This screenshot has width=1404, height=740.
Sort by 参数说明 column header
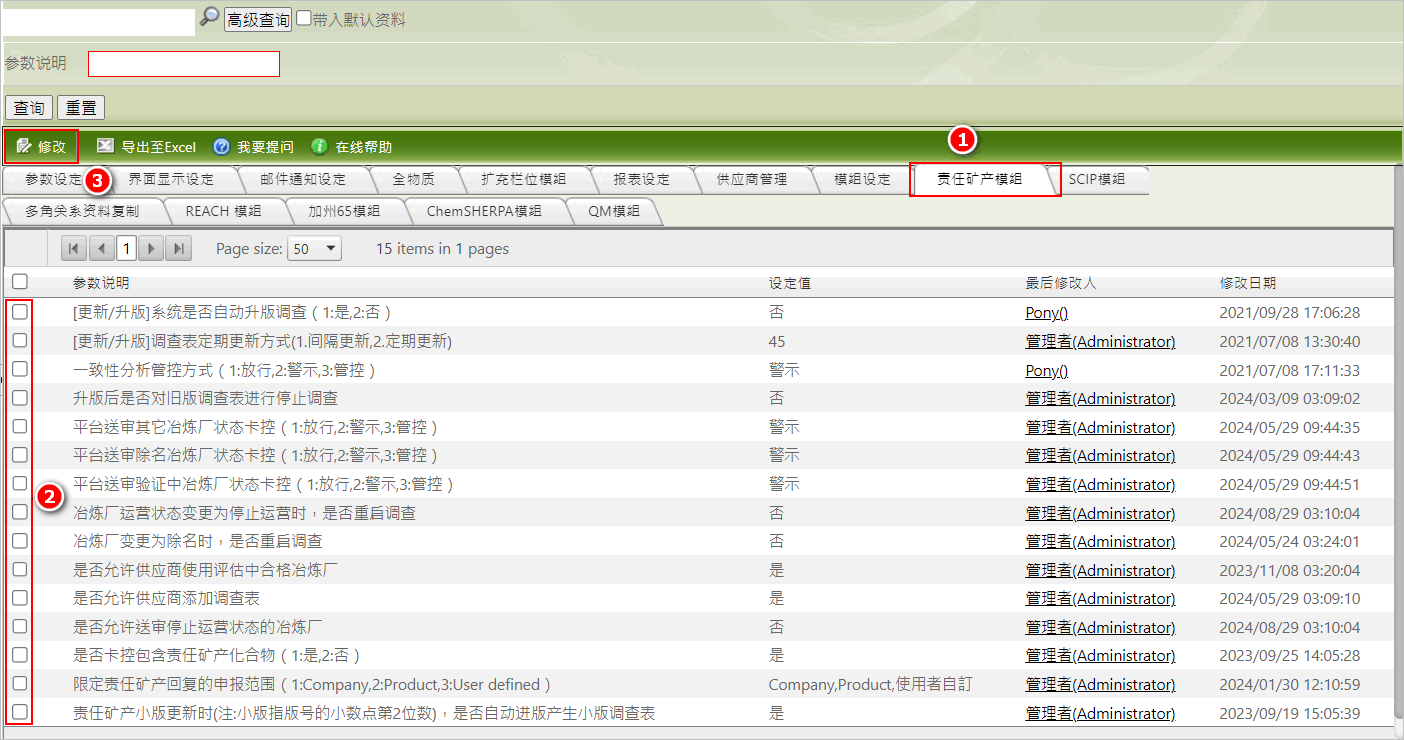pos(101,283)
